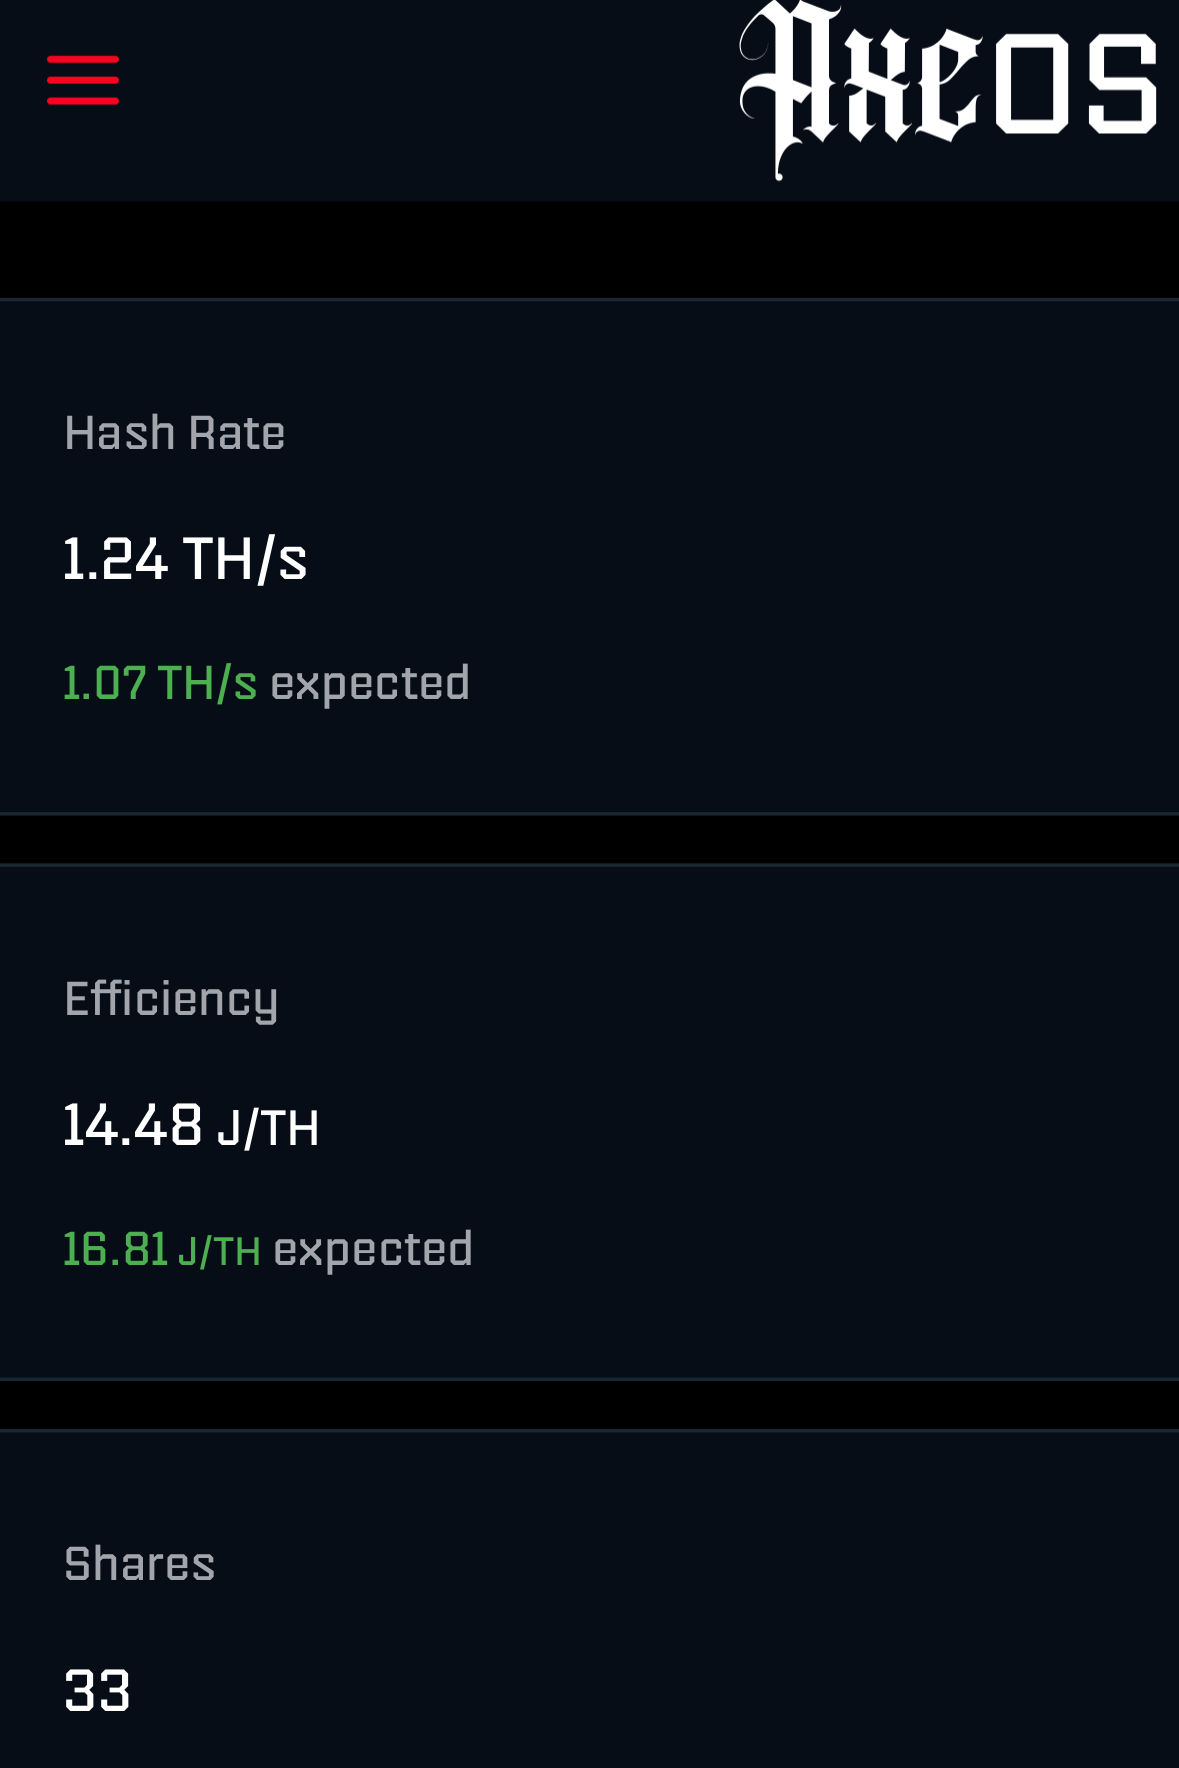Select the Hash Rate label
This screenshot has width=1179, height=1768.
[175, 434]
